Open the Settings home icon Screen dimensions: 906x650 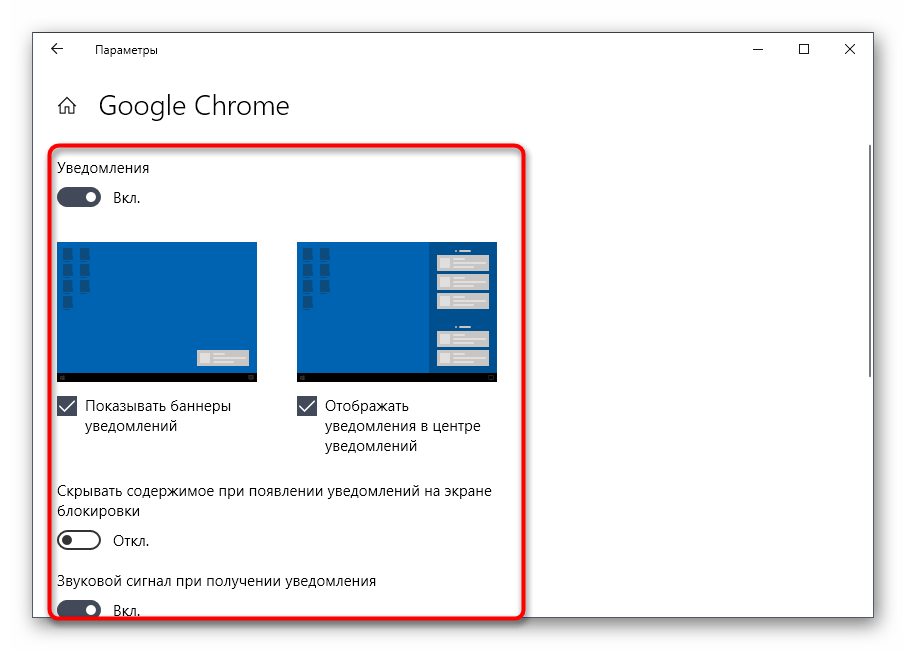click(x=67, y=106)
